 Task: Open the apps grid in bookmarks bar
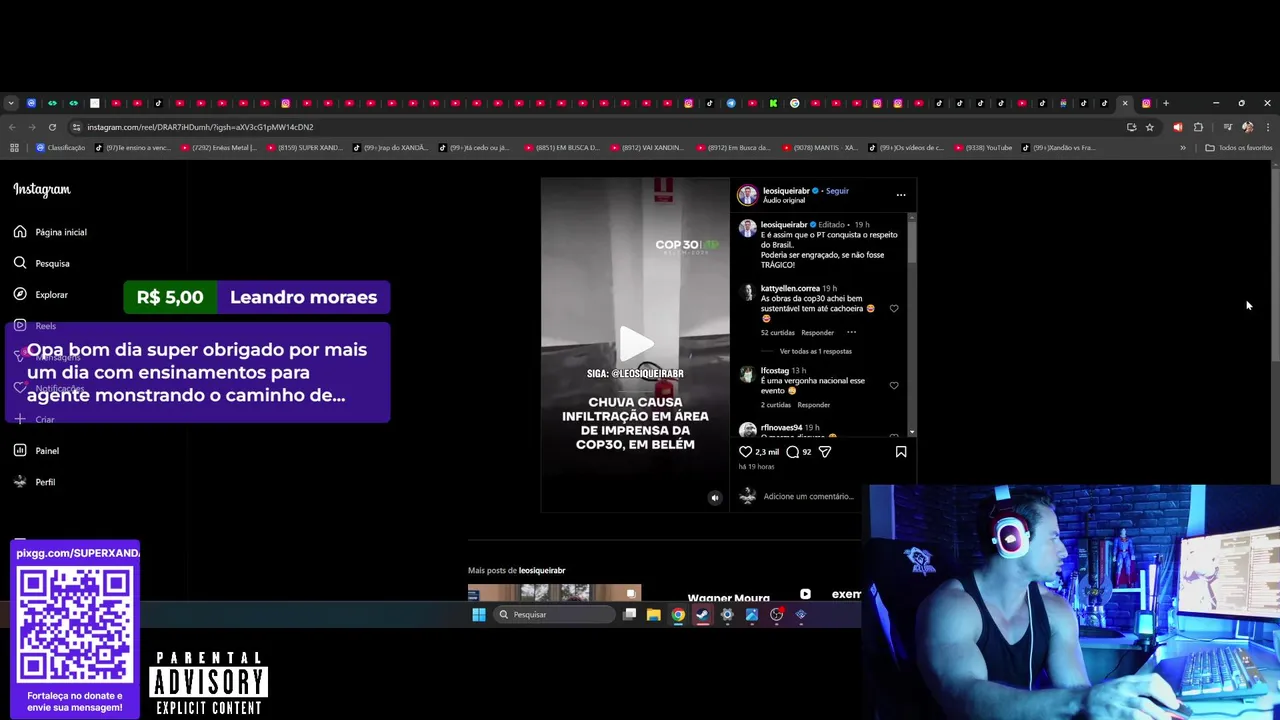(14, 148)
